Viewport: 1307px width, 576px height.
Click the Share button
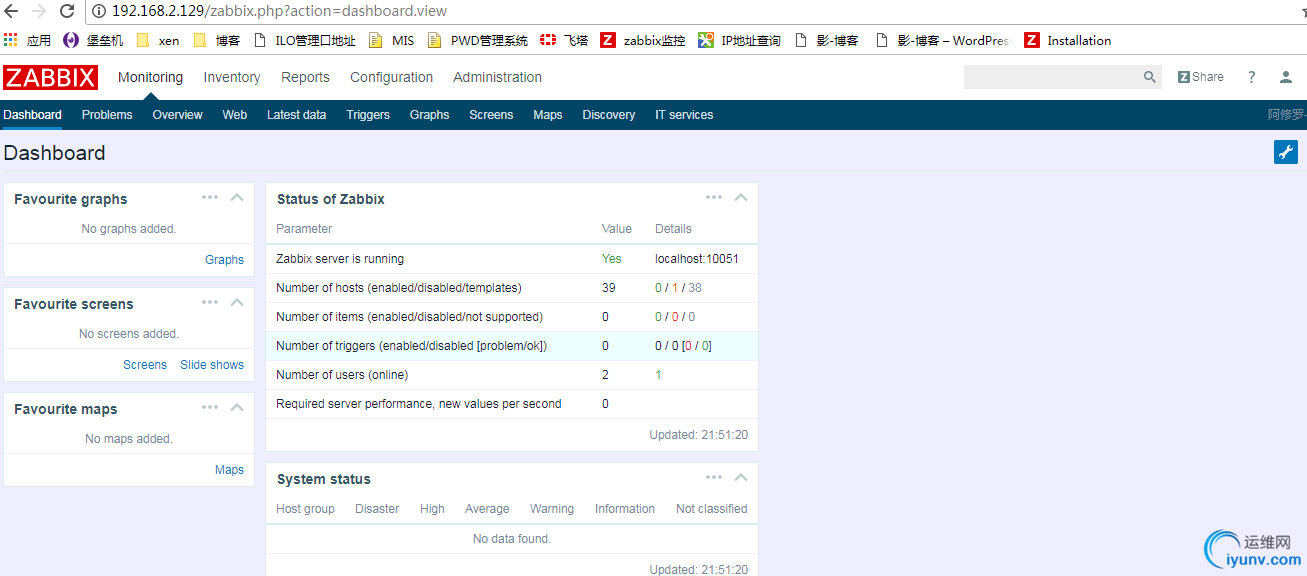click(1200, 77)
